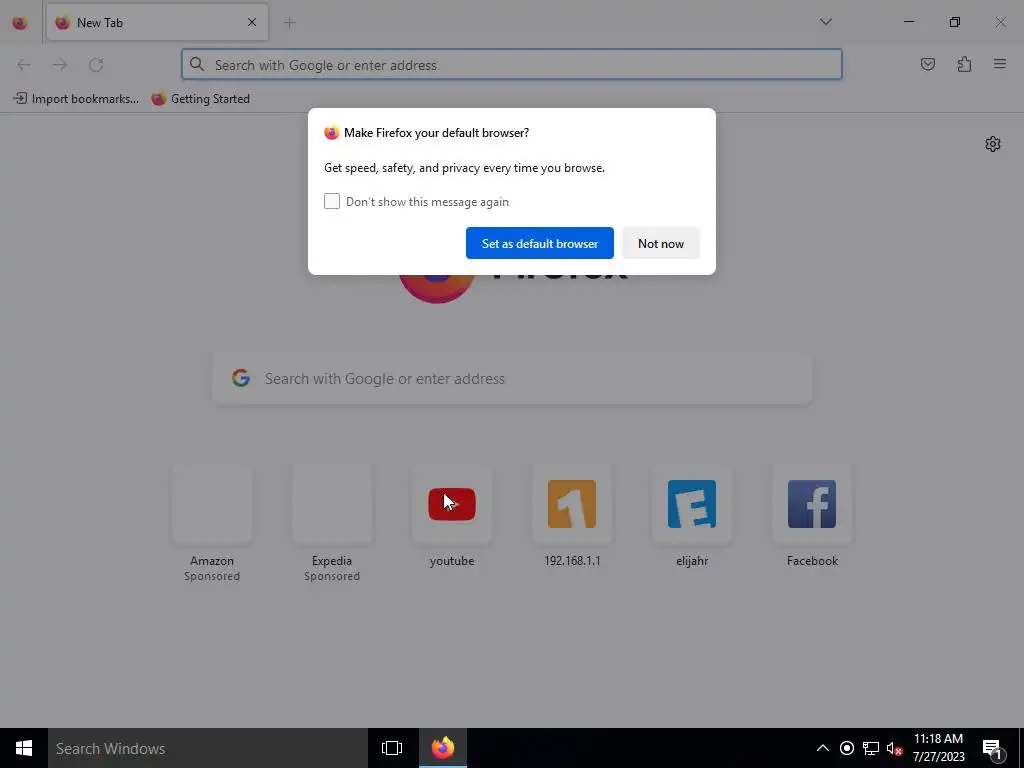This screenshot has height=768, width=1024.
Task: Restore down the Firefox window
Action: pos(955,22)
